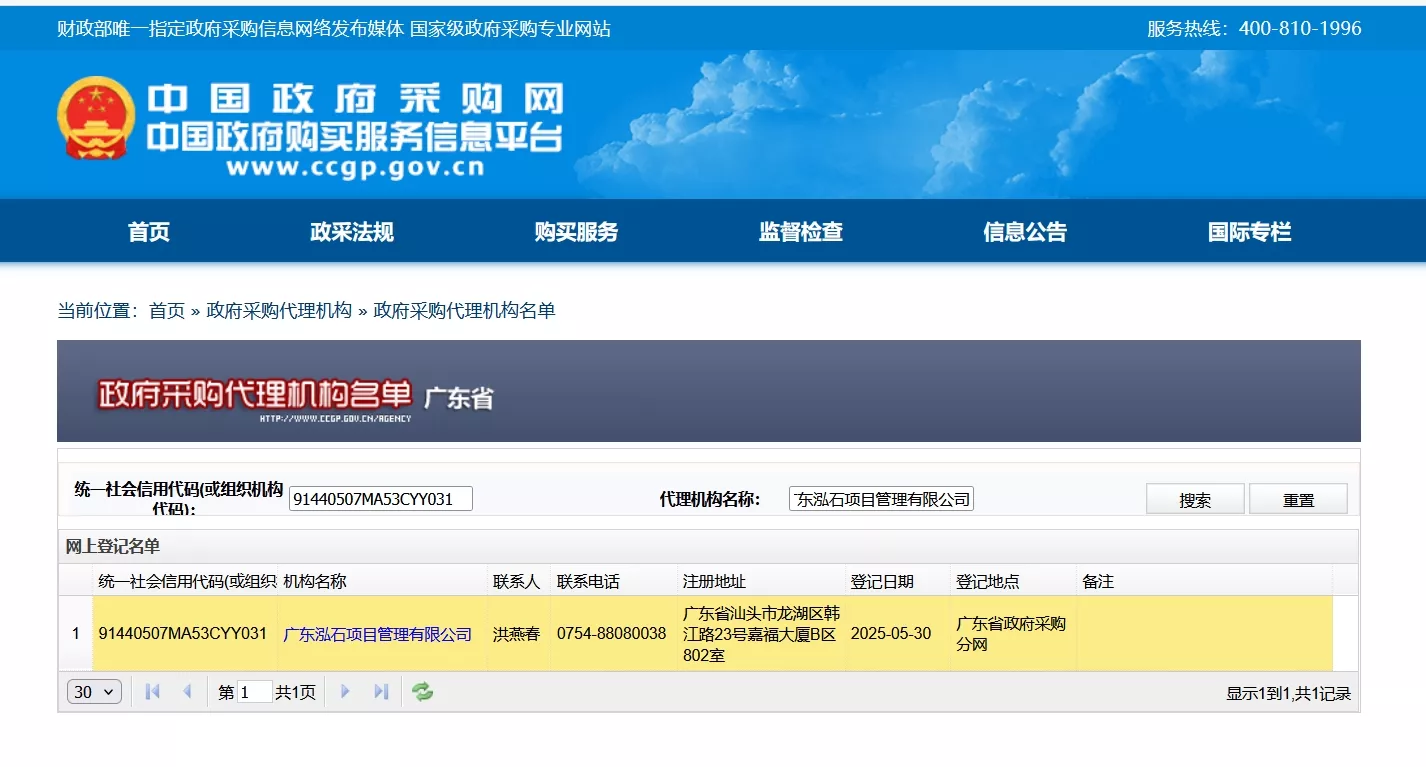Image resolution: width=1426 pixels, height=767 pixels.
Task: Go to first page of results
Action: click(x=153, y=692)
